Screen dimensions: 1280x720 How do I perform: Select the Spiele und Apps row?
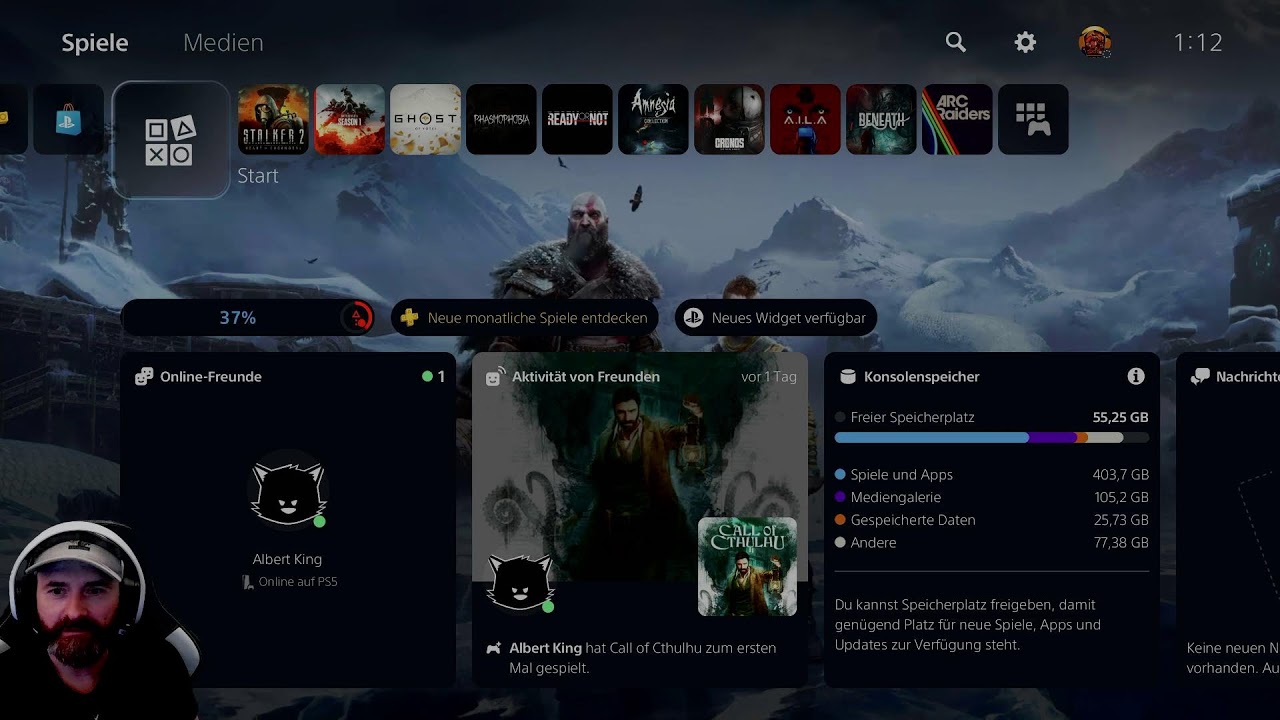(x=992, y=475)
